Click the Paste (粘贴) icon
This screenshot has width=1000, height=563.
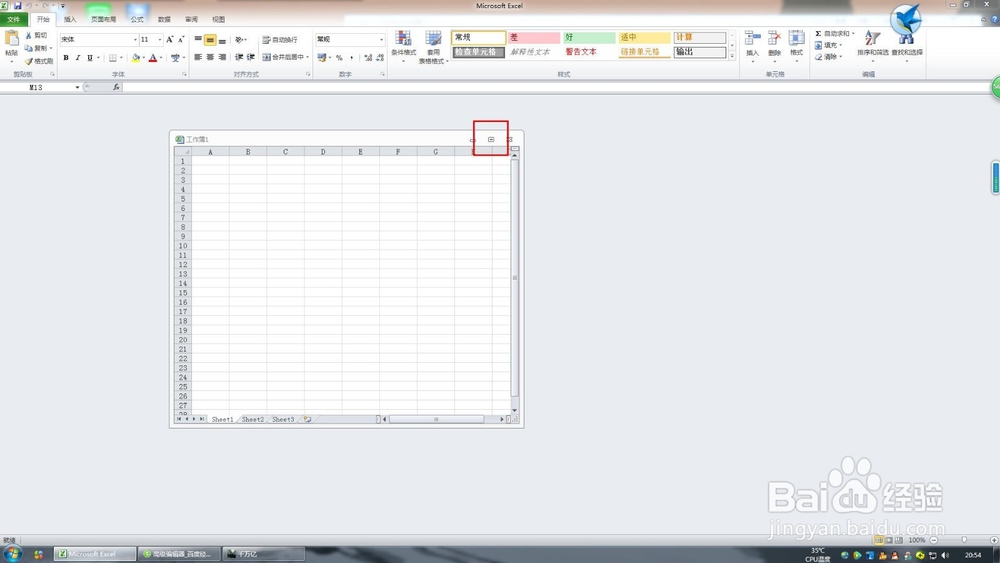coord(11,40)
